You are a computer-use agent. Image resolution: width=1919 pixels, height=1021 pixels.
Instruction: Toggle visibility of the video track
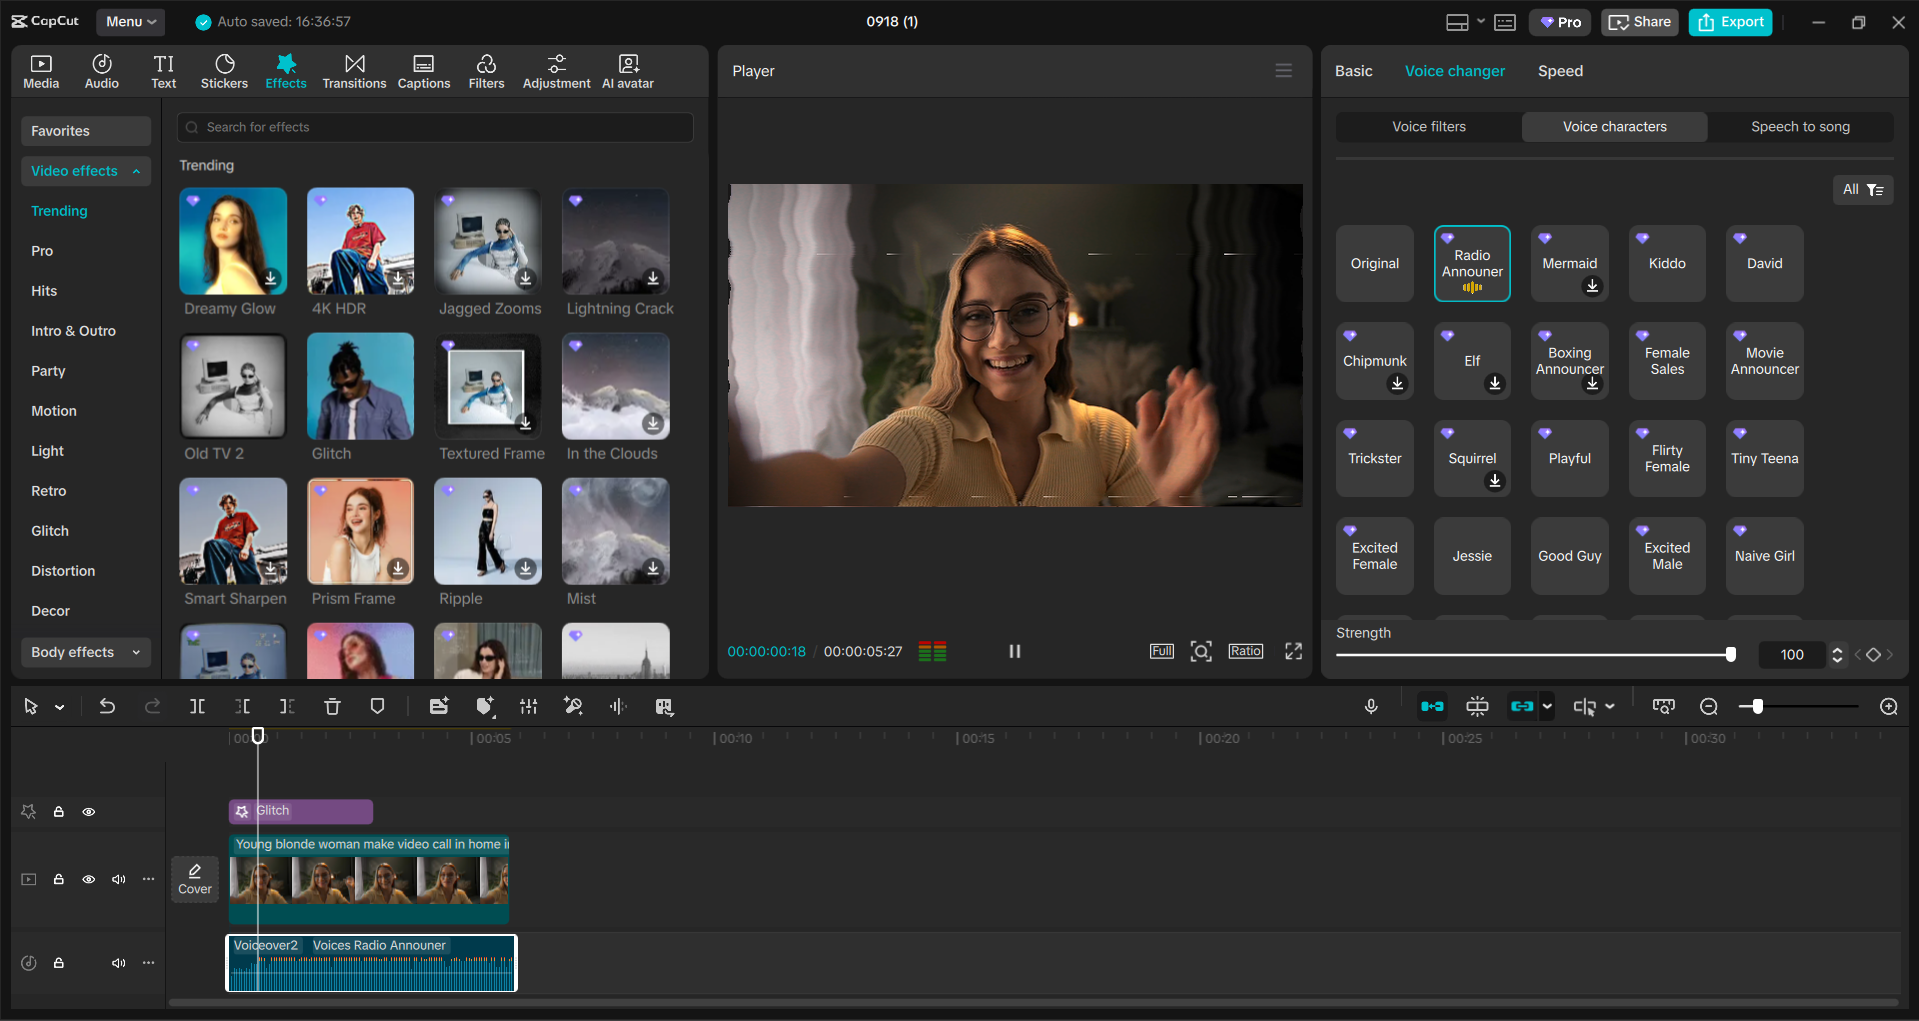pos(89,879)
